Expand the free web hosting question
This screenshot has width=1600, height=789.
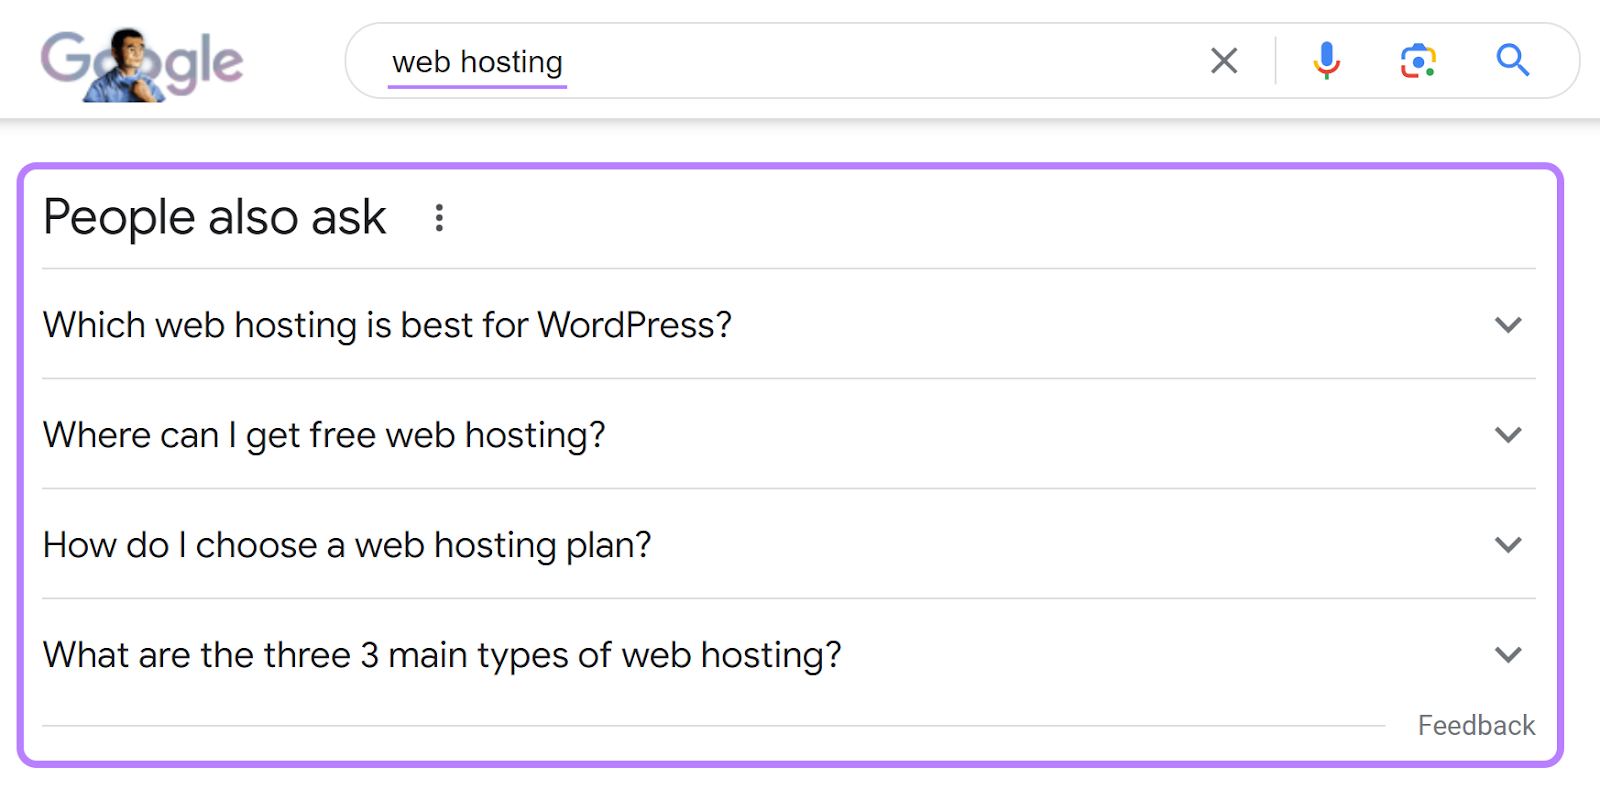pos(1508,435)
